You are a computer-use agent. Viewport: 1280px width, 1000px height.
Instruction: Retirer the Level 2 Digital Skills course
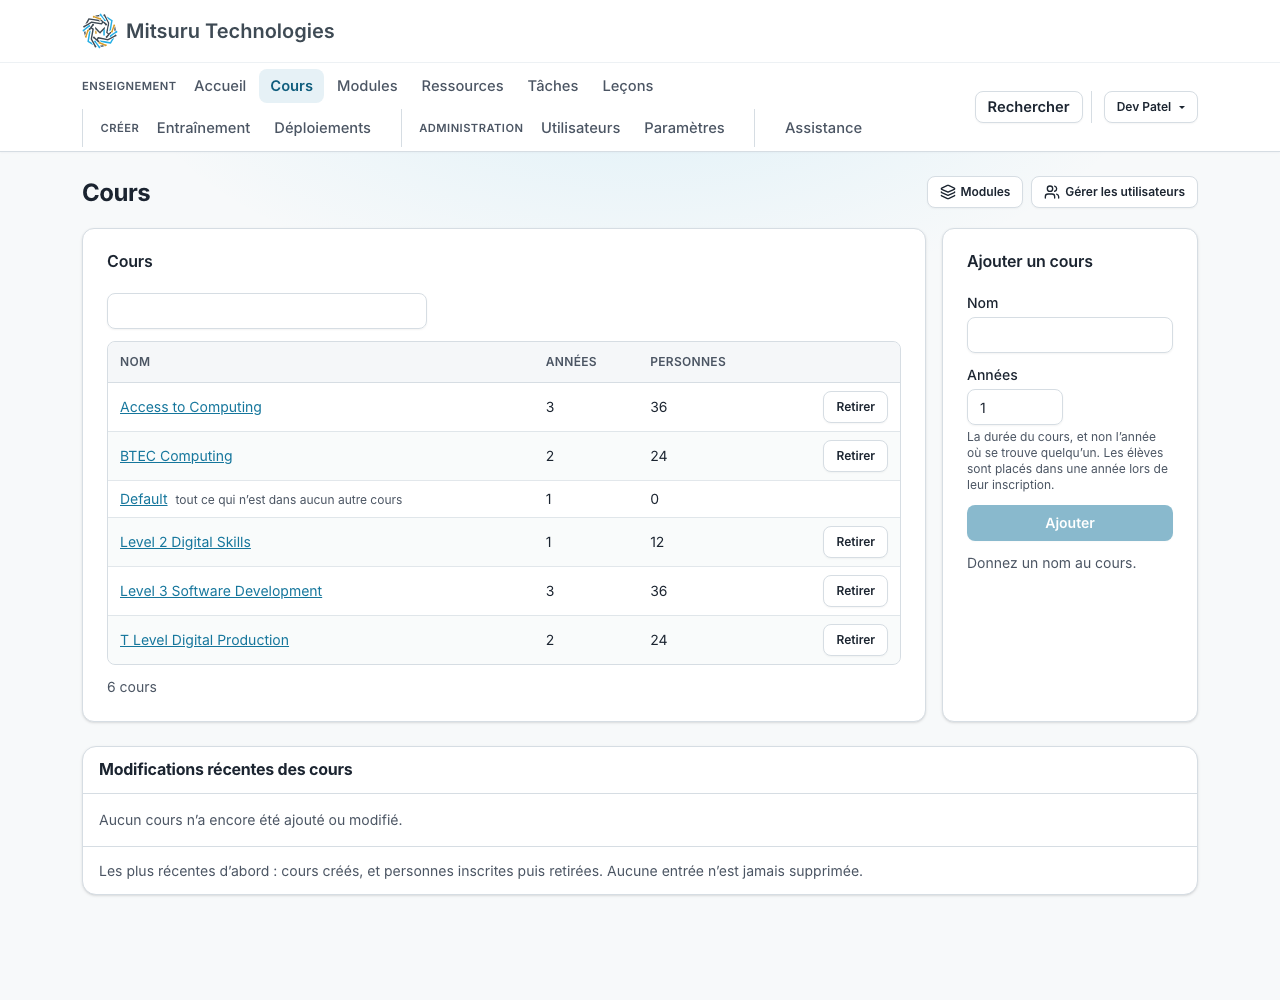(x=855, y=542)
